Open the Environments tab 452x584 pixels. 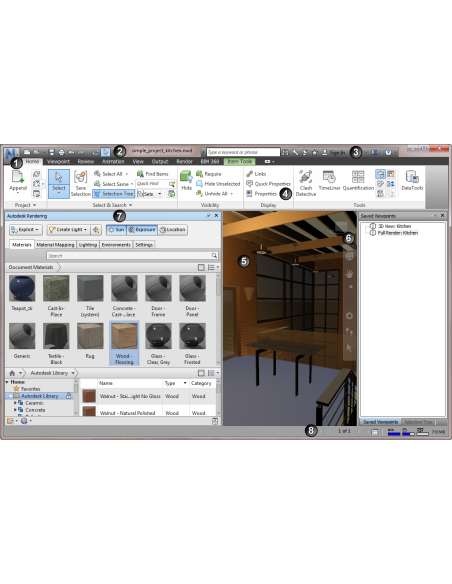coord(116,245)
